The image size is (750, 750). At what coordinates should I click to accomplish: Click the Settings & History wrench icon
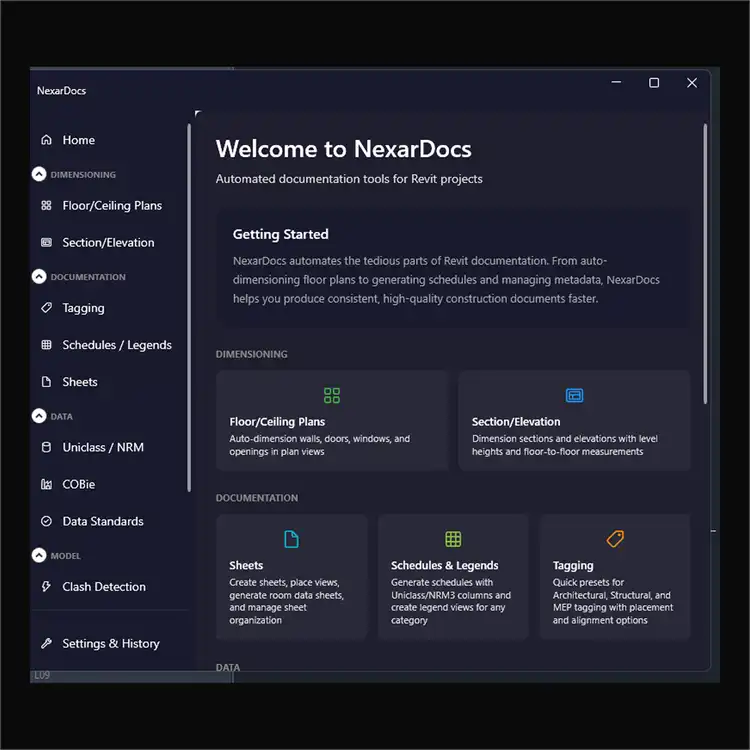[46, 643]
